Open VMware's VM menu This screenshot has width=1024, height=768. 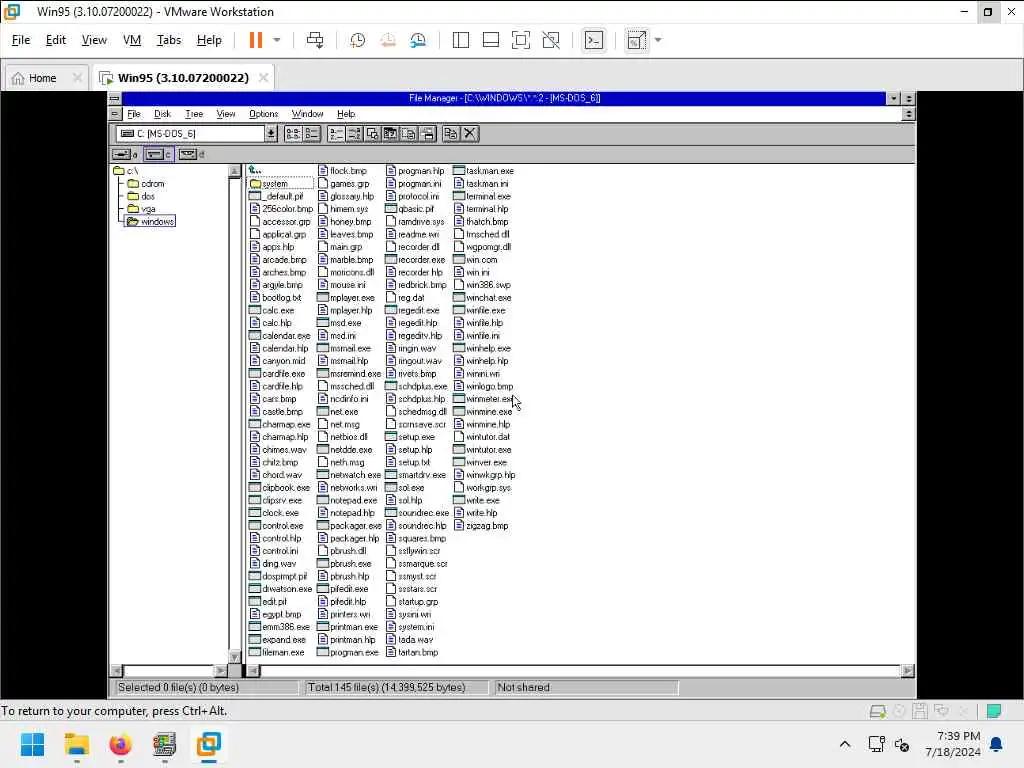pos(132,40)
